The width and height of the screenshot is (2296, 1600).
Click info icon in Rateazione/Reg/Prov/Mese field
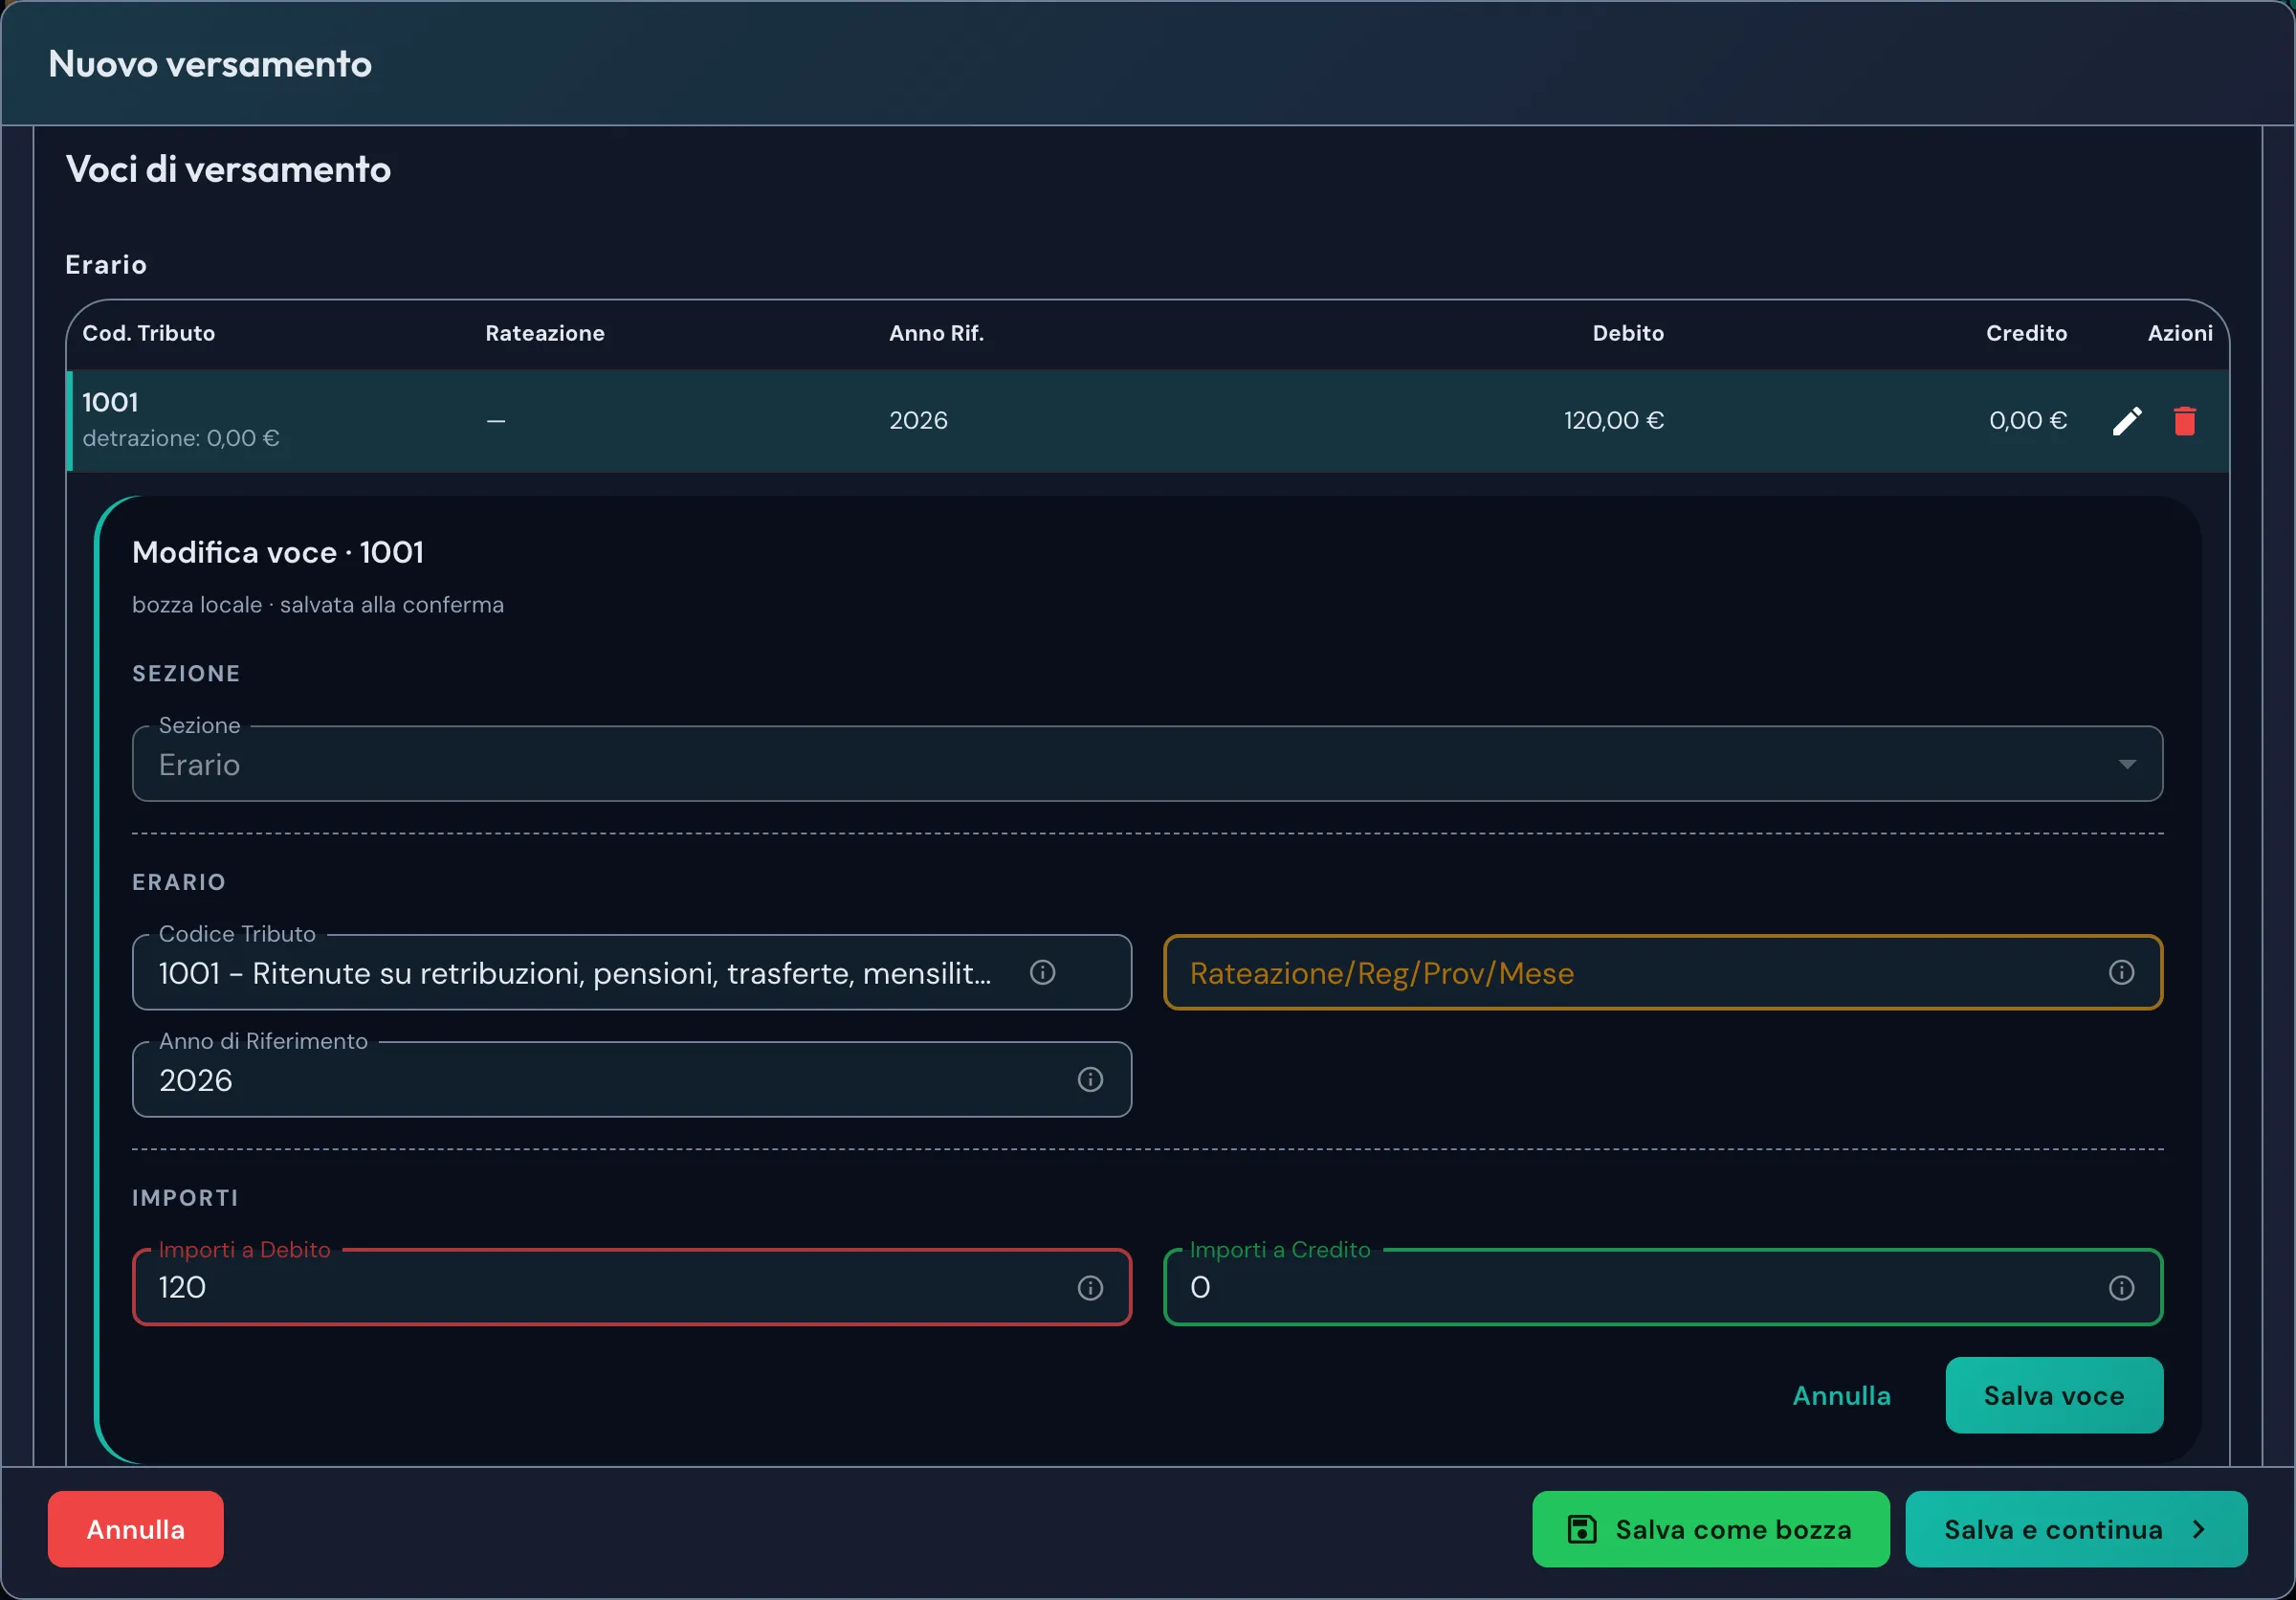tap(2121, 972)
